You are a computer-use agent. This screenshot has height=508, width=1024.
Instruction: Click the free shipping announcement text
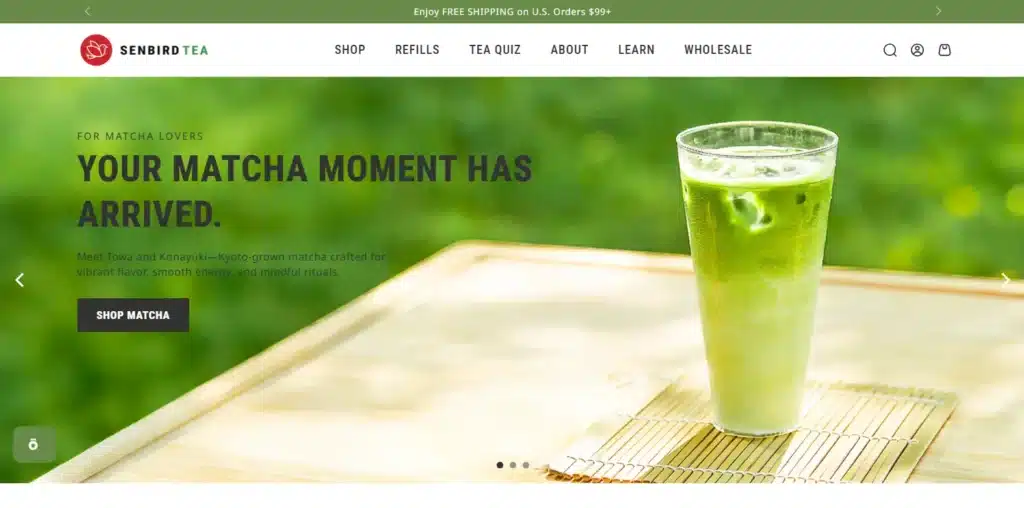click(x=512, y=12)
